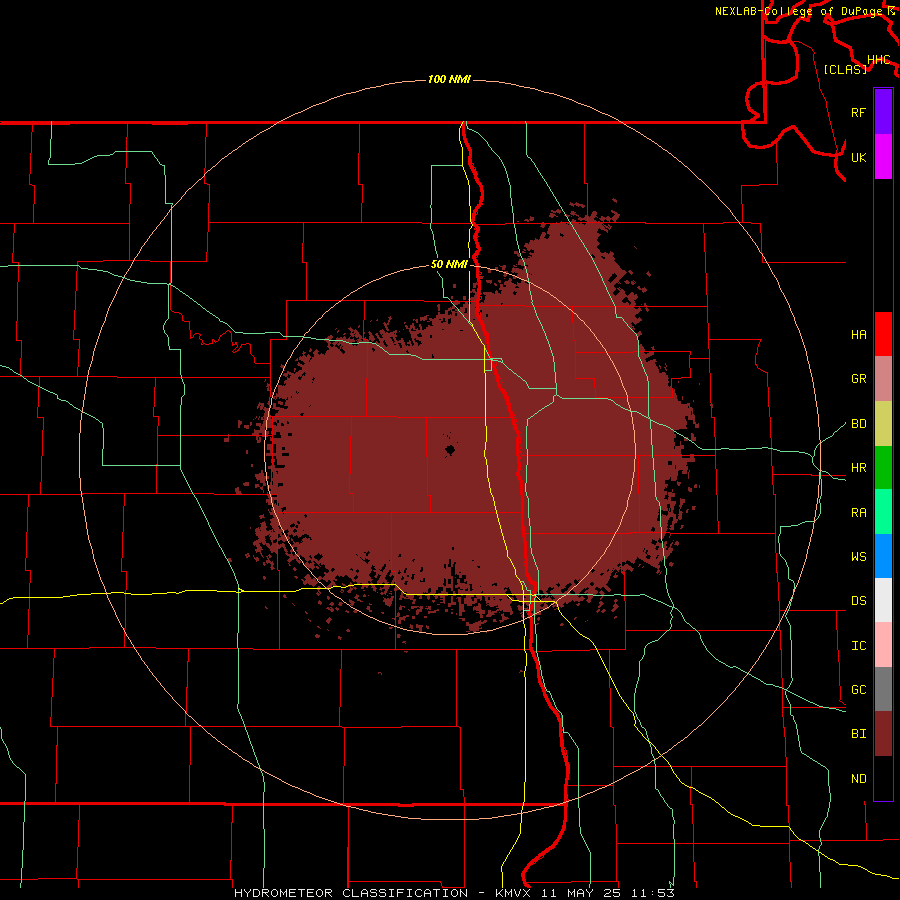Click the 100 NMI range ring label
Image resolution: width=900 pixels, height=900 pixels.
(x=449, y=79)
